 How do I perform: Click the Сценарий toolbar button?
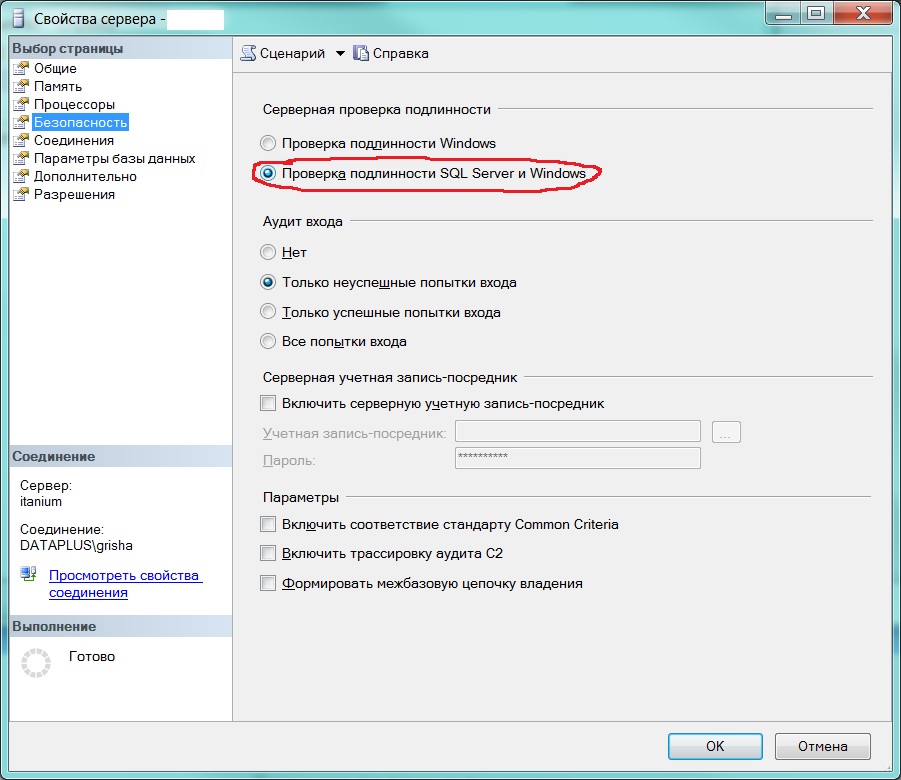click(283, 53)
